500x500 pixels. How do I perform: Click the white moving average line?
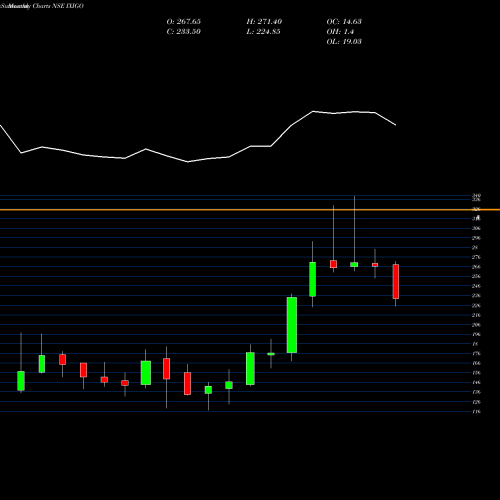click(198, 137)
